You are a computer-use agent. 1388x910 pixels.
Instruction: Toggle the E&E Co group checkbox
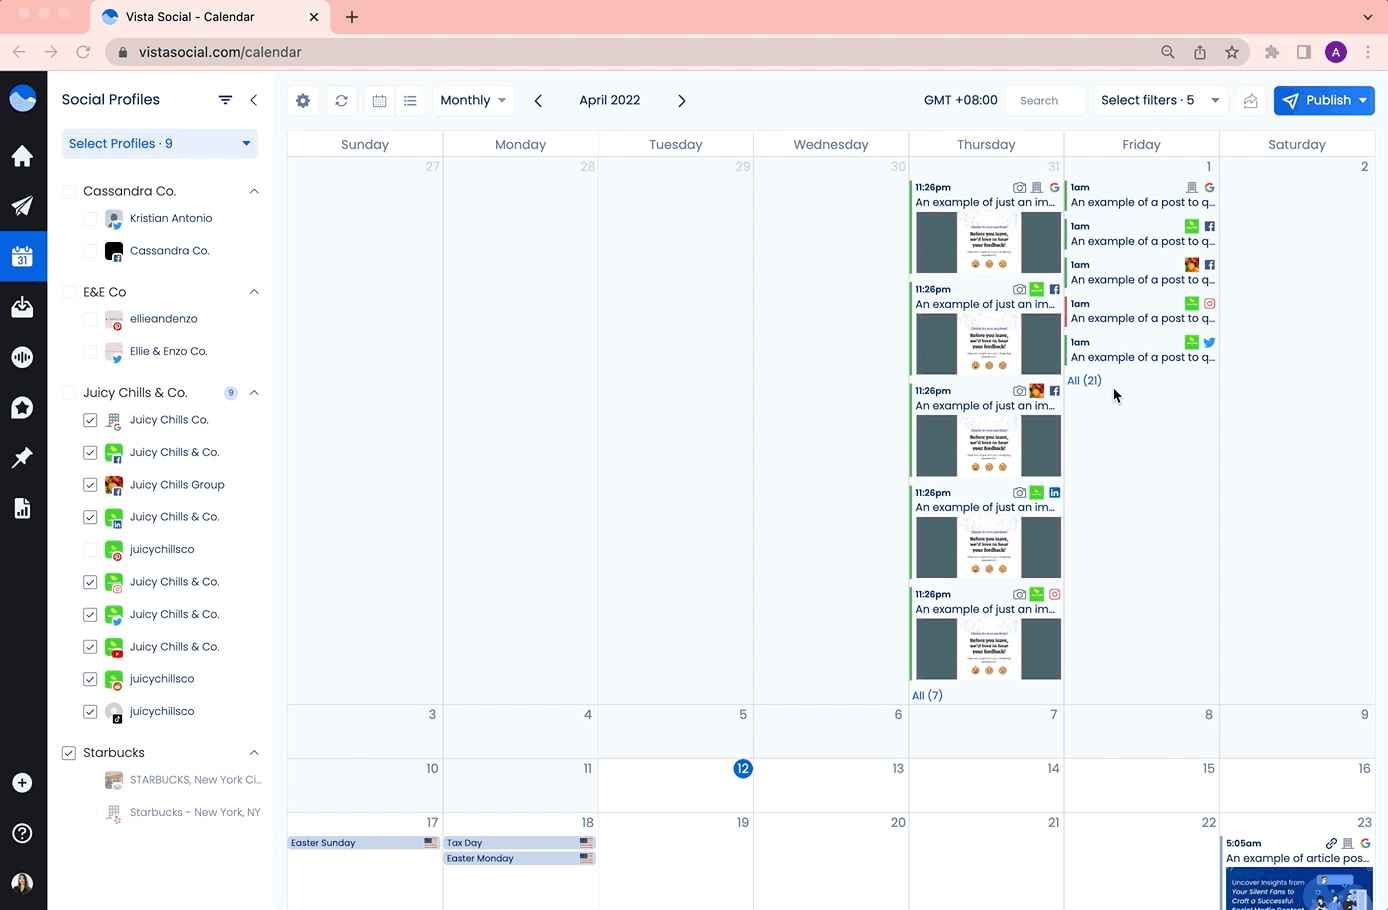point(69,292)
